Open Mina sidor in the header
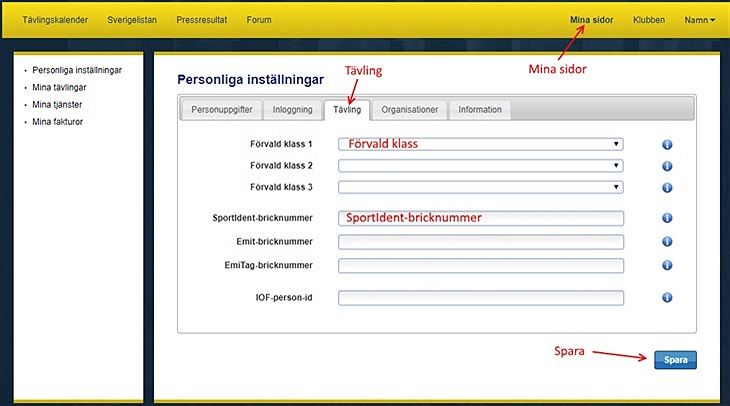730x406 pixels. (x=592, y=20)
